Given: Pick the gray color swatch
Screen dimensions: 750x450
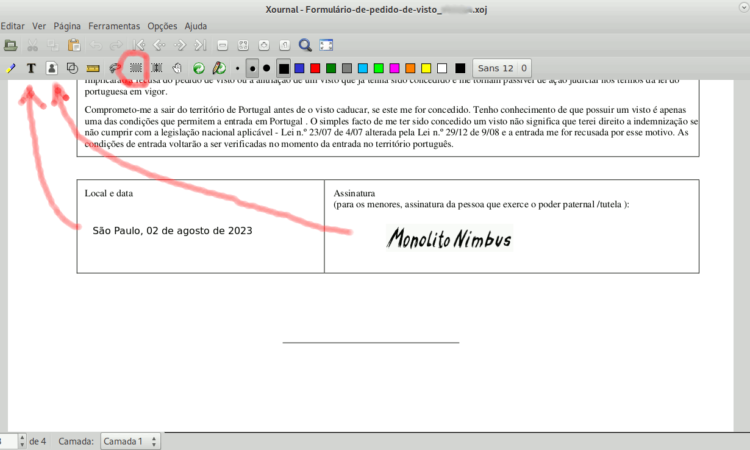Looking at the screenshot, I should pyautogui.click(x=347, y=68).
